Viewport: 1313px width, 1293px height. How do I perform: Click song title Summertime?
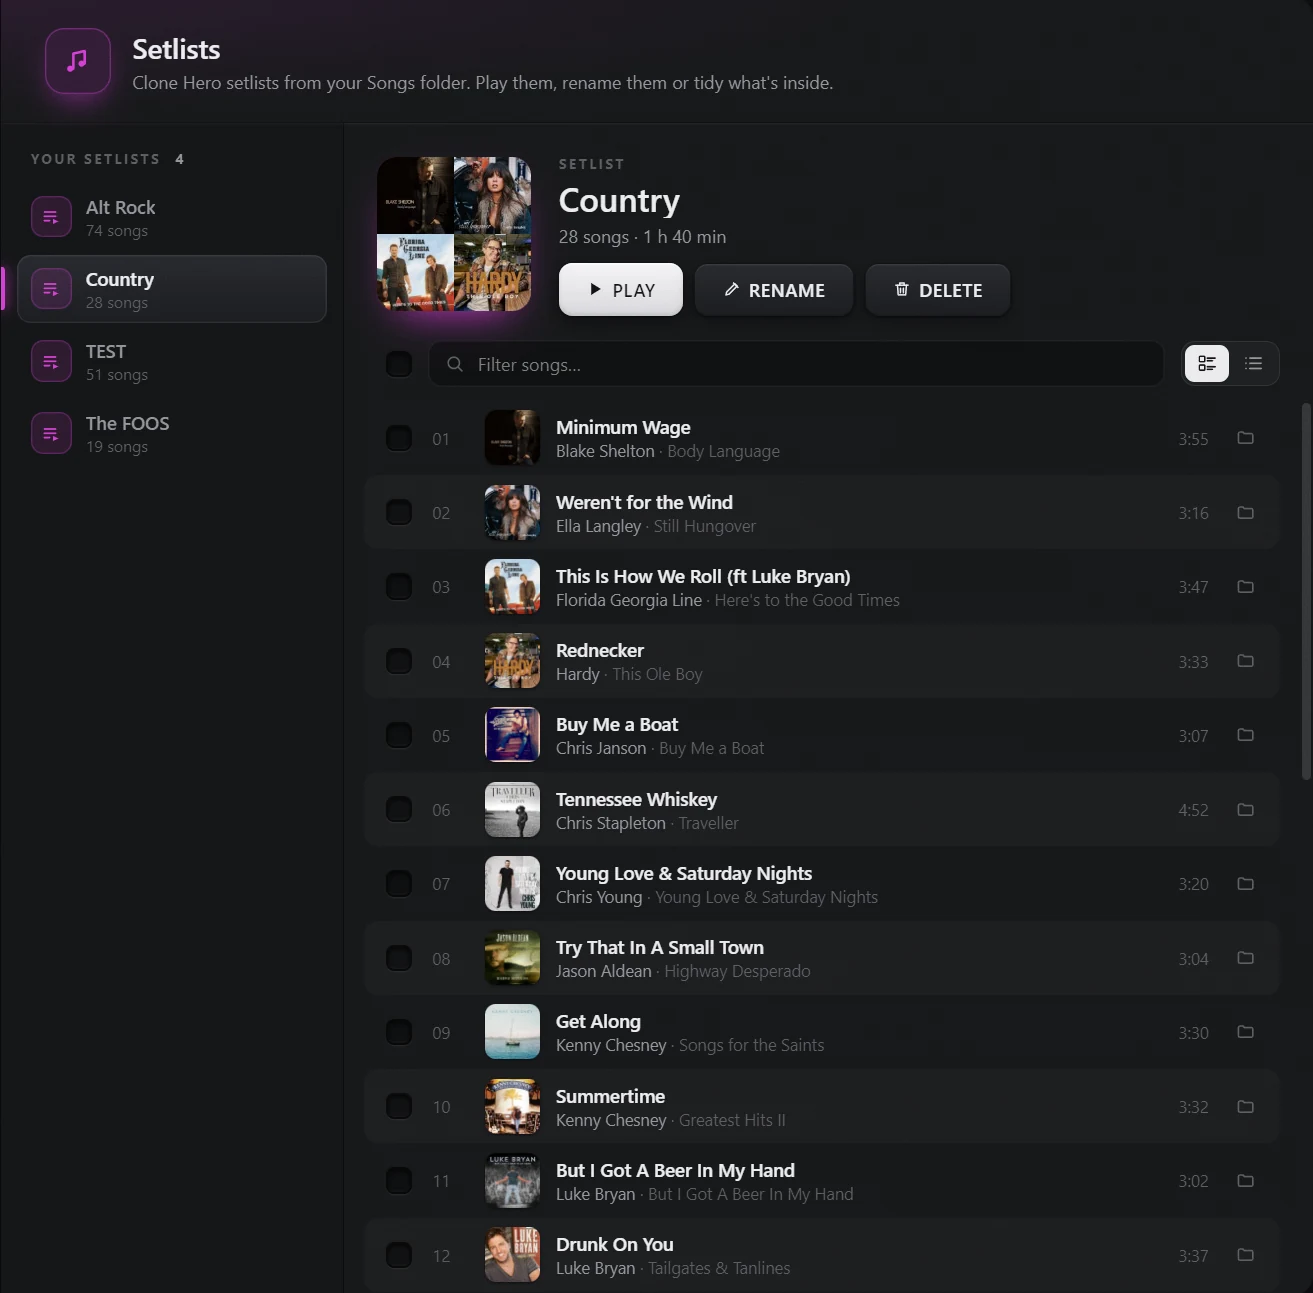point(610,1096)
